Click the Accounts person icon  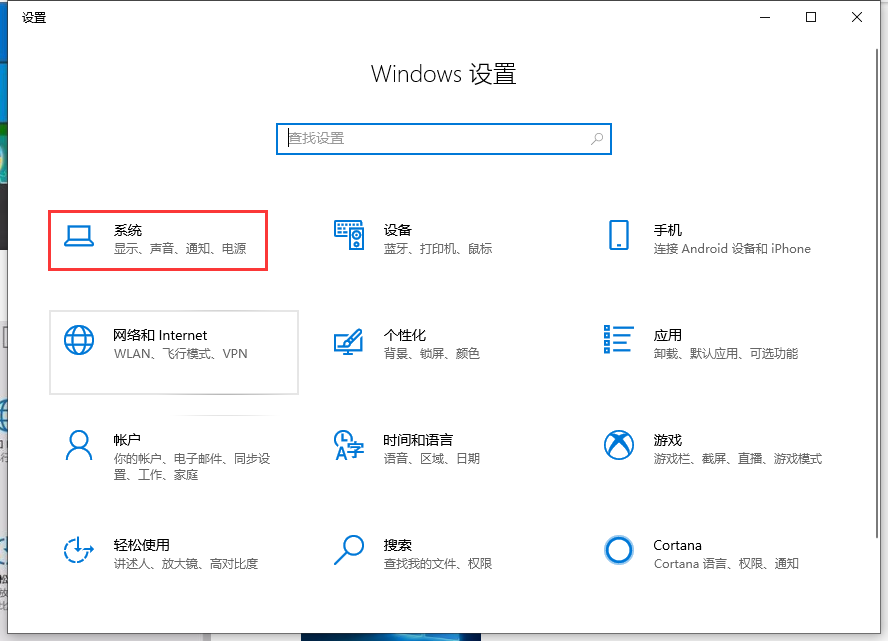[x=79, y=445]
